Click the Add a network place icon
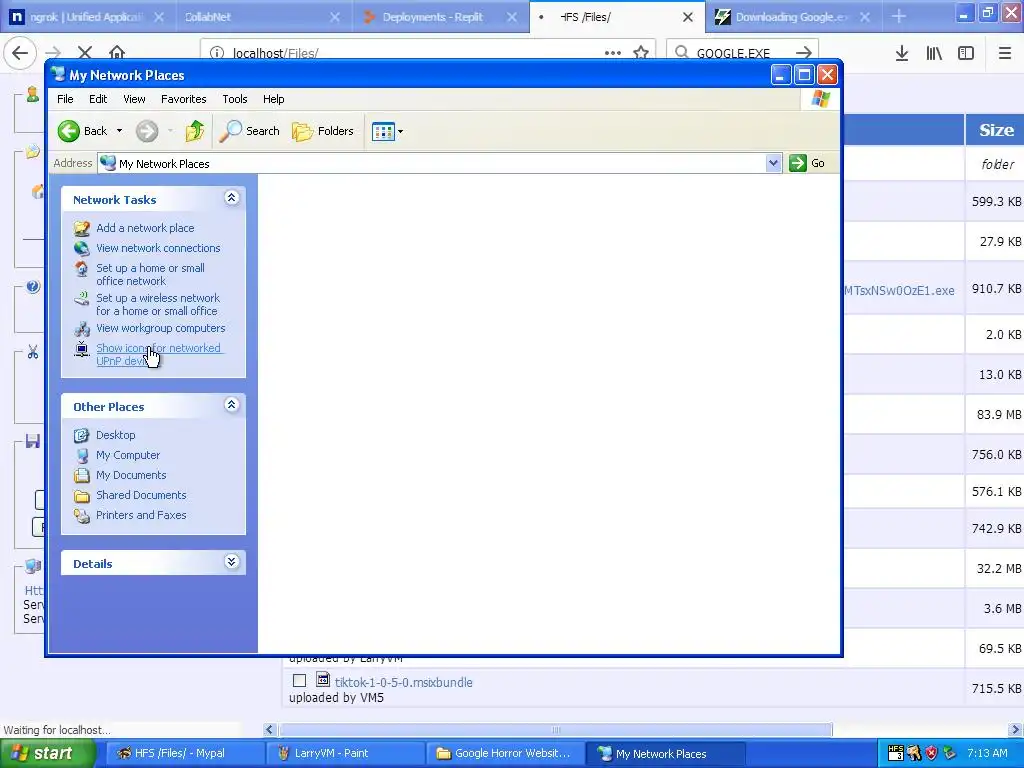 click(82, 228)
